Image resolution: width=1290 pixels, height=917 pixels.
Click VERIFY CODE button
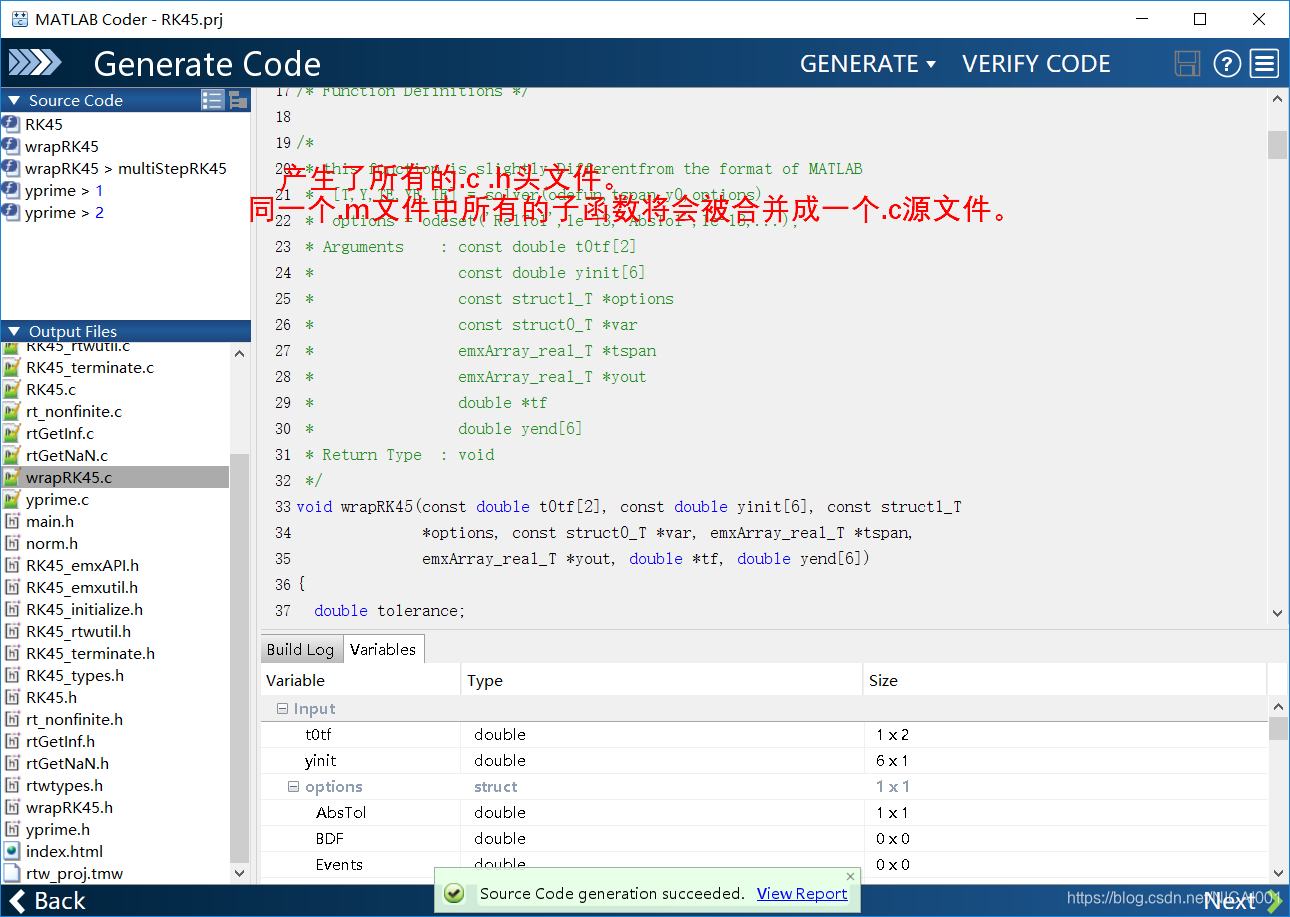click(1036, 64)
